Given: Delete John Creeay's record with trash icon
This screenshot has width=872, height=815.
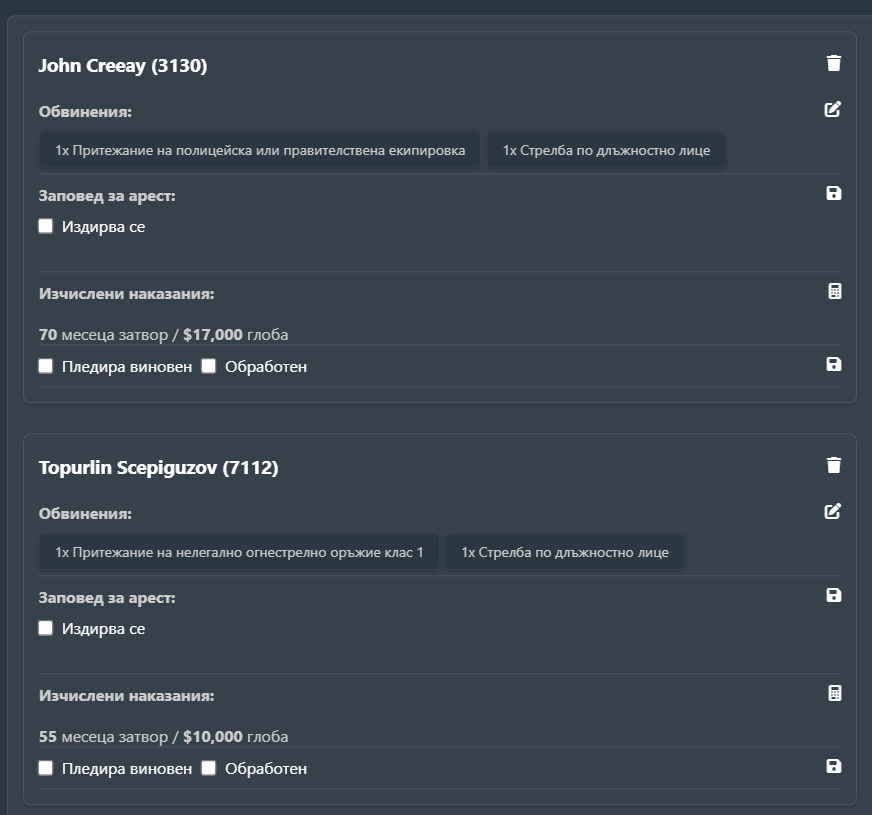Looking at the screenshot, I should click(834, 64).
